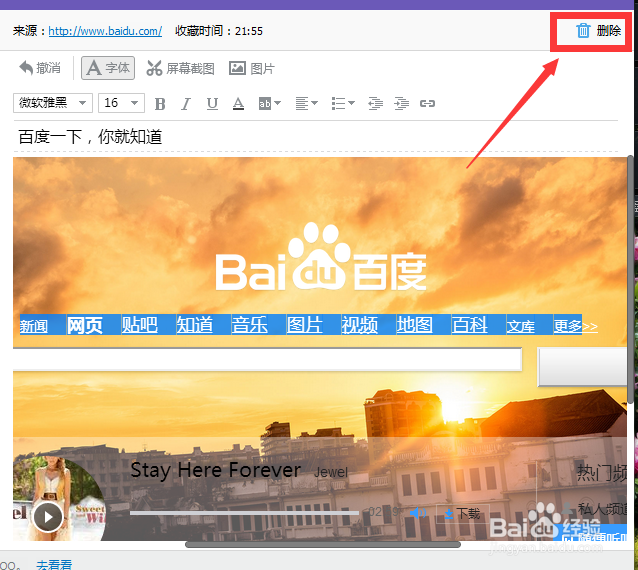Click the Baidu search input box
The image size is (638, 570).
pyautogui.click(x=267, y=359)
